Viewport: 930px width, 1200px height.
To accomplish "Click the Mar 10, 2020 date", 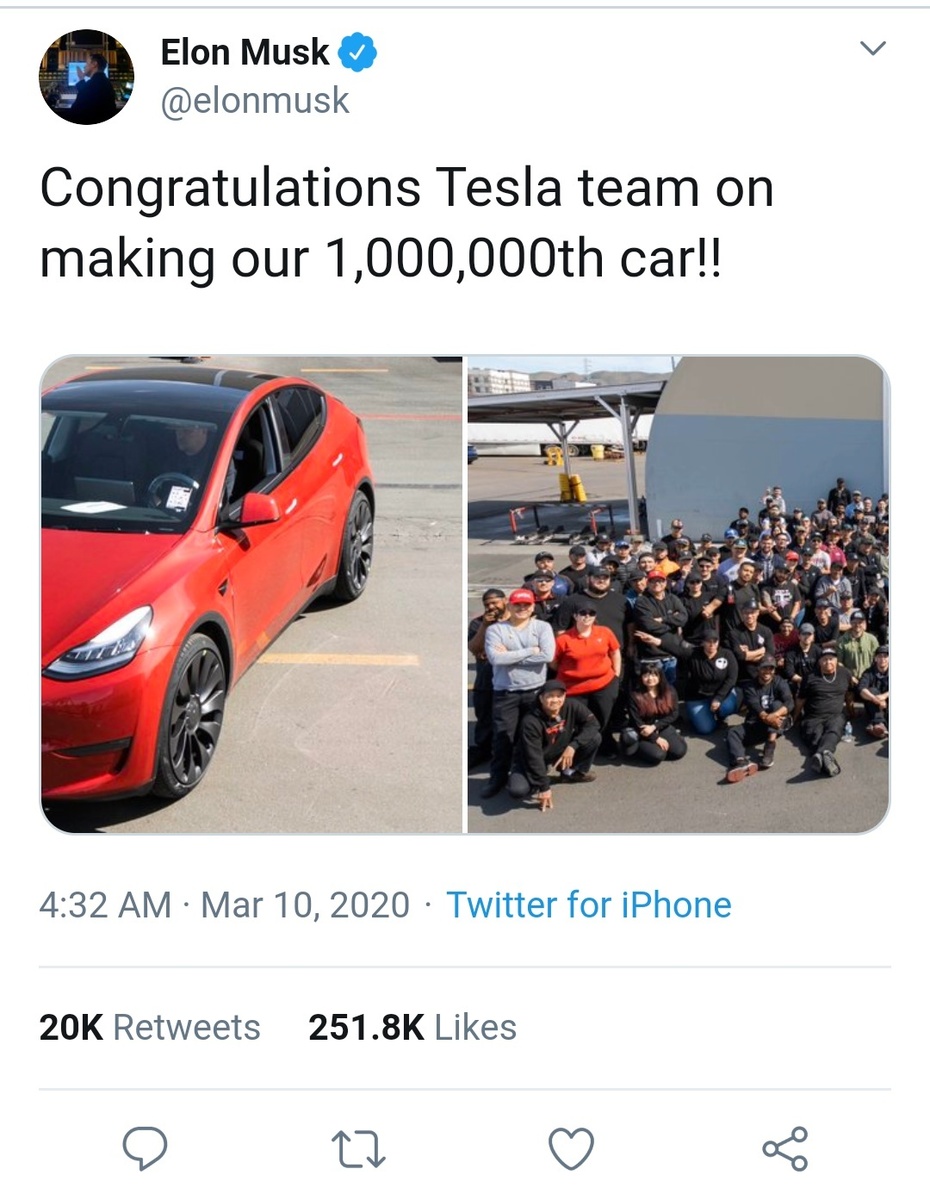I will 305,905.
